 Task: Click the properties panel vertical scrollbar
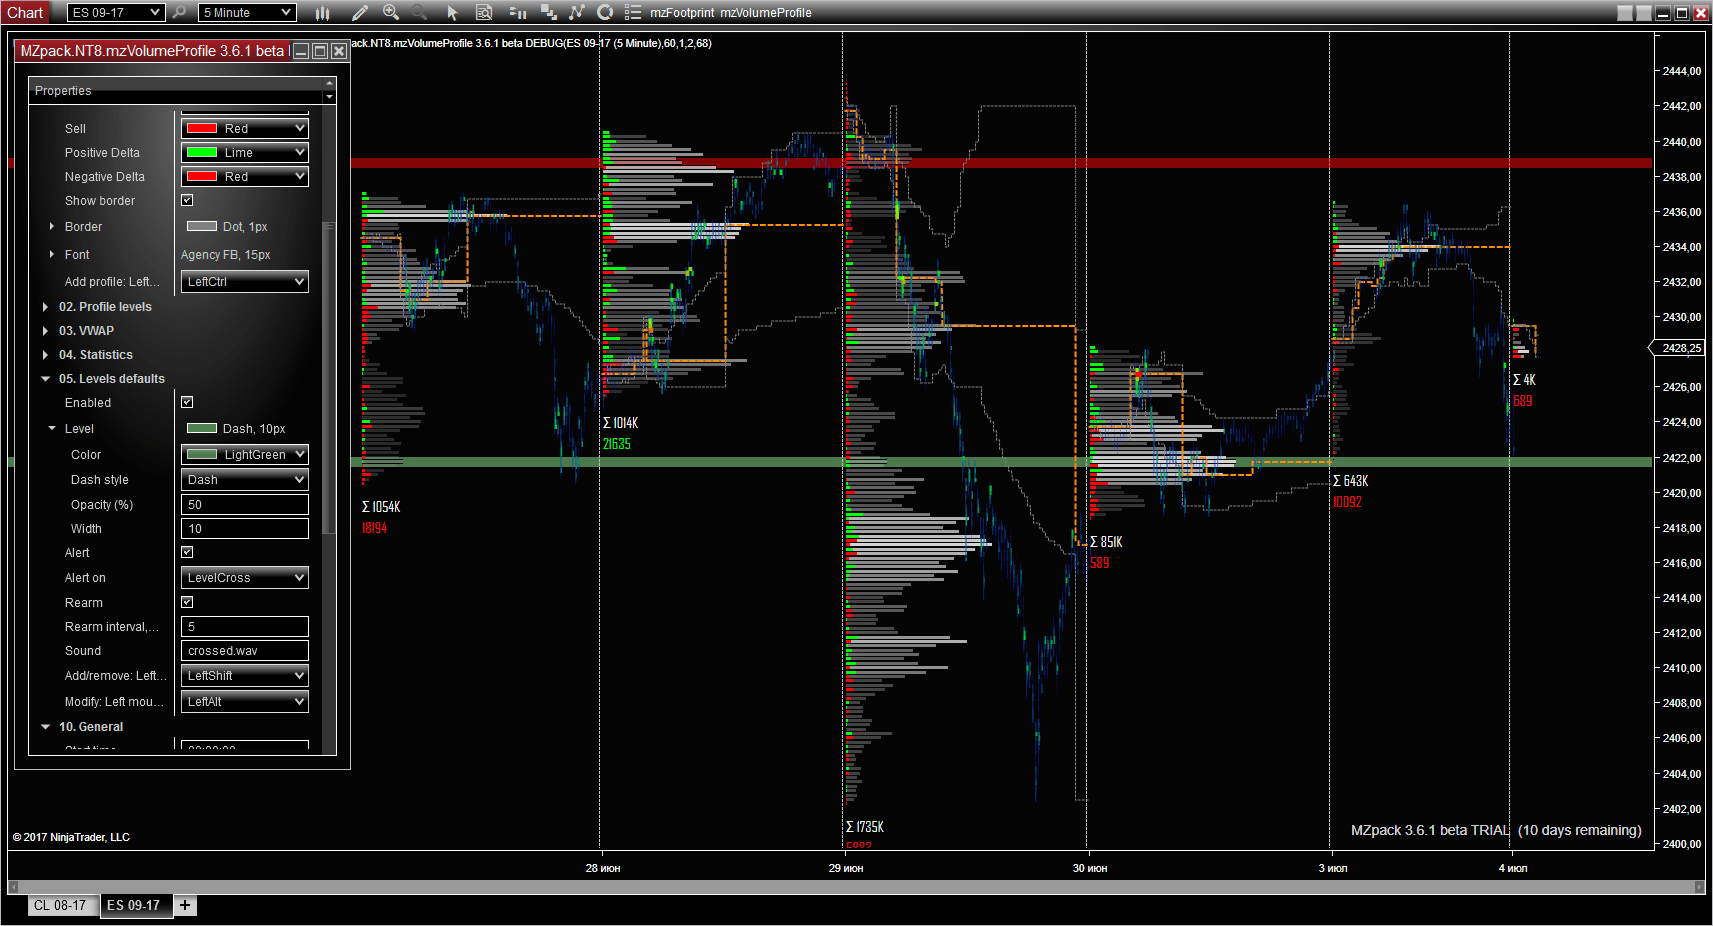point(328,378)
